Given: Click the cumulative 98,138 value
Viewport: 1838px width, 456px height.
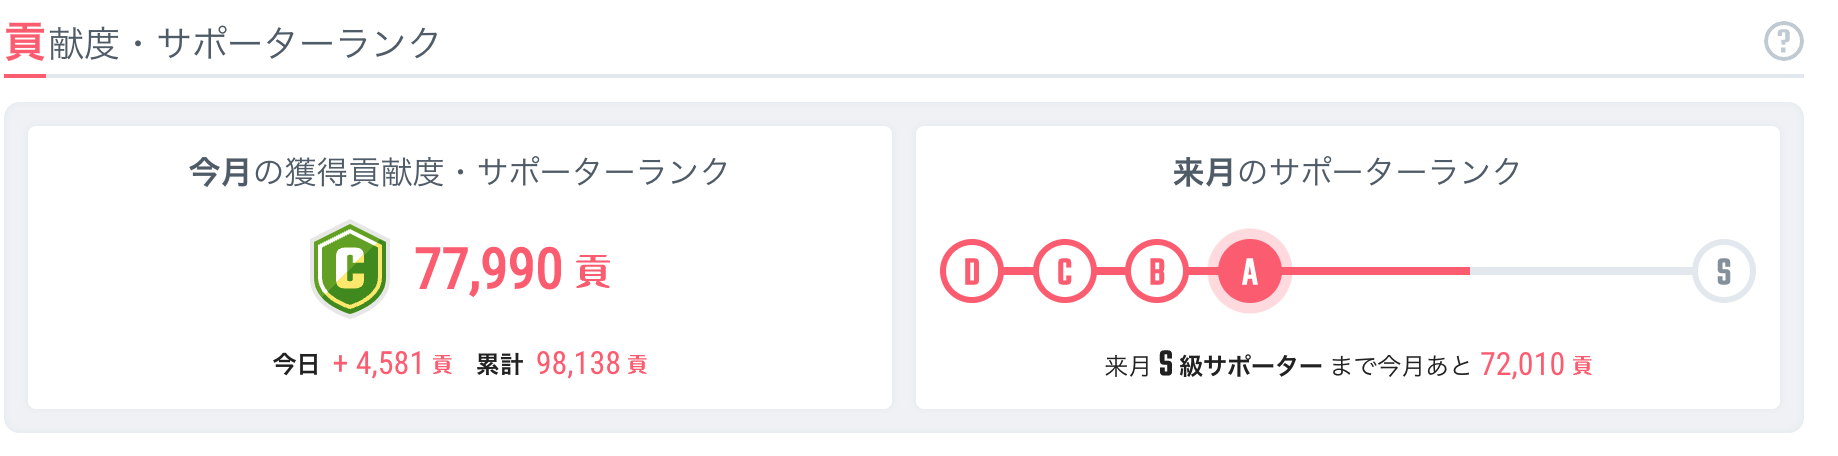Looking at the screenshot, I should 578,364.
